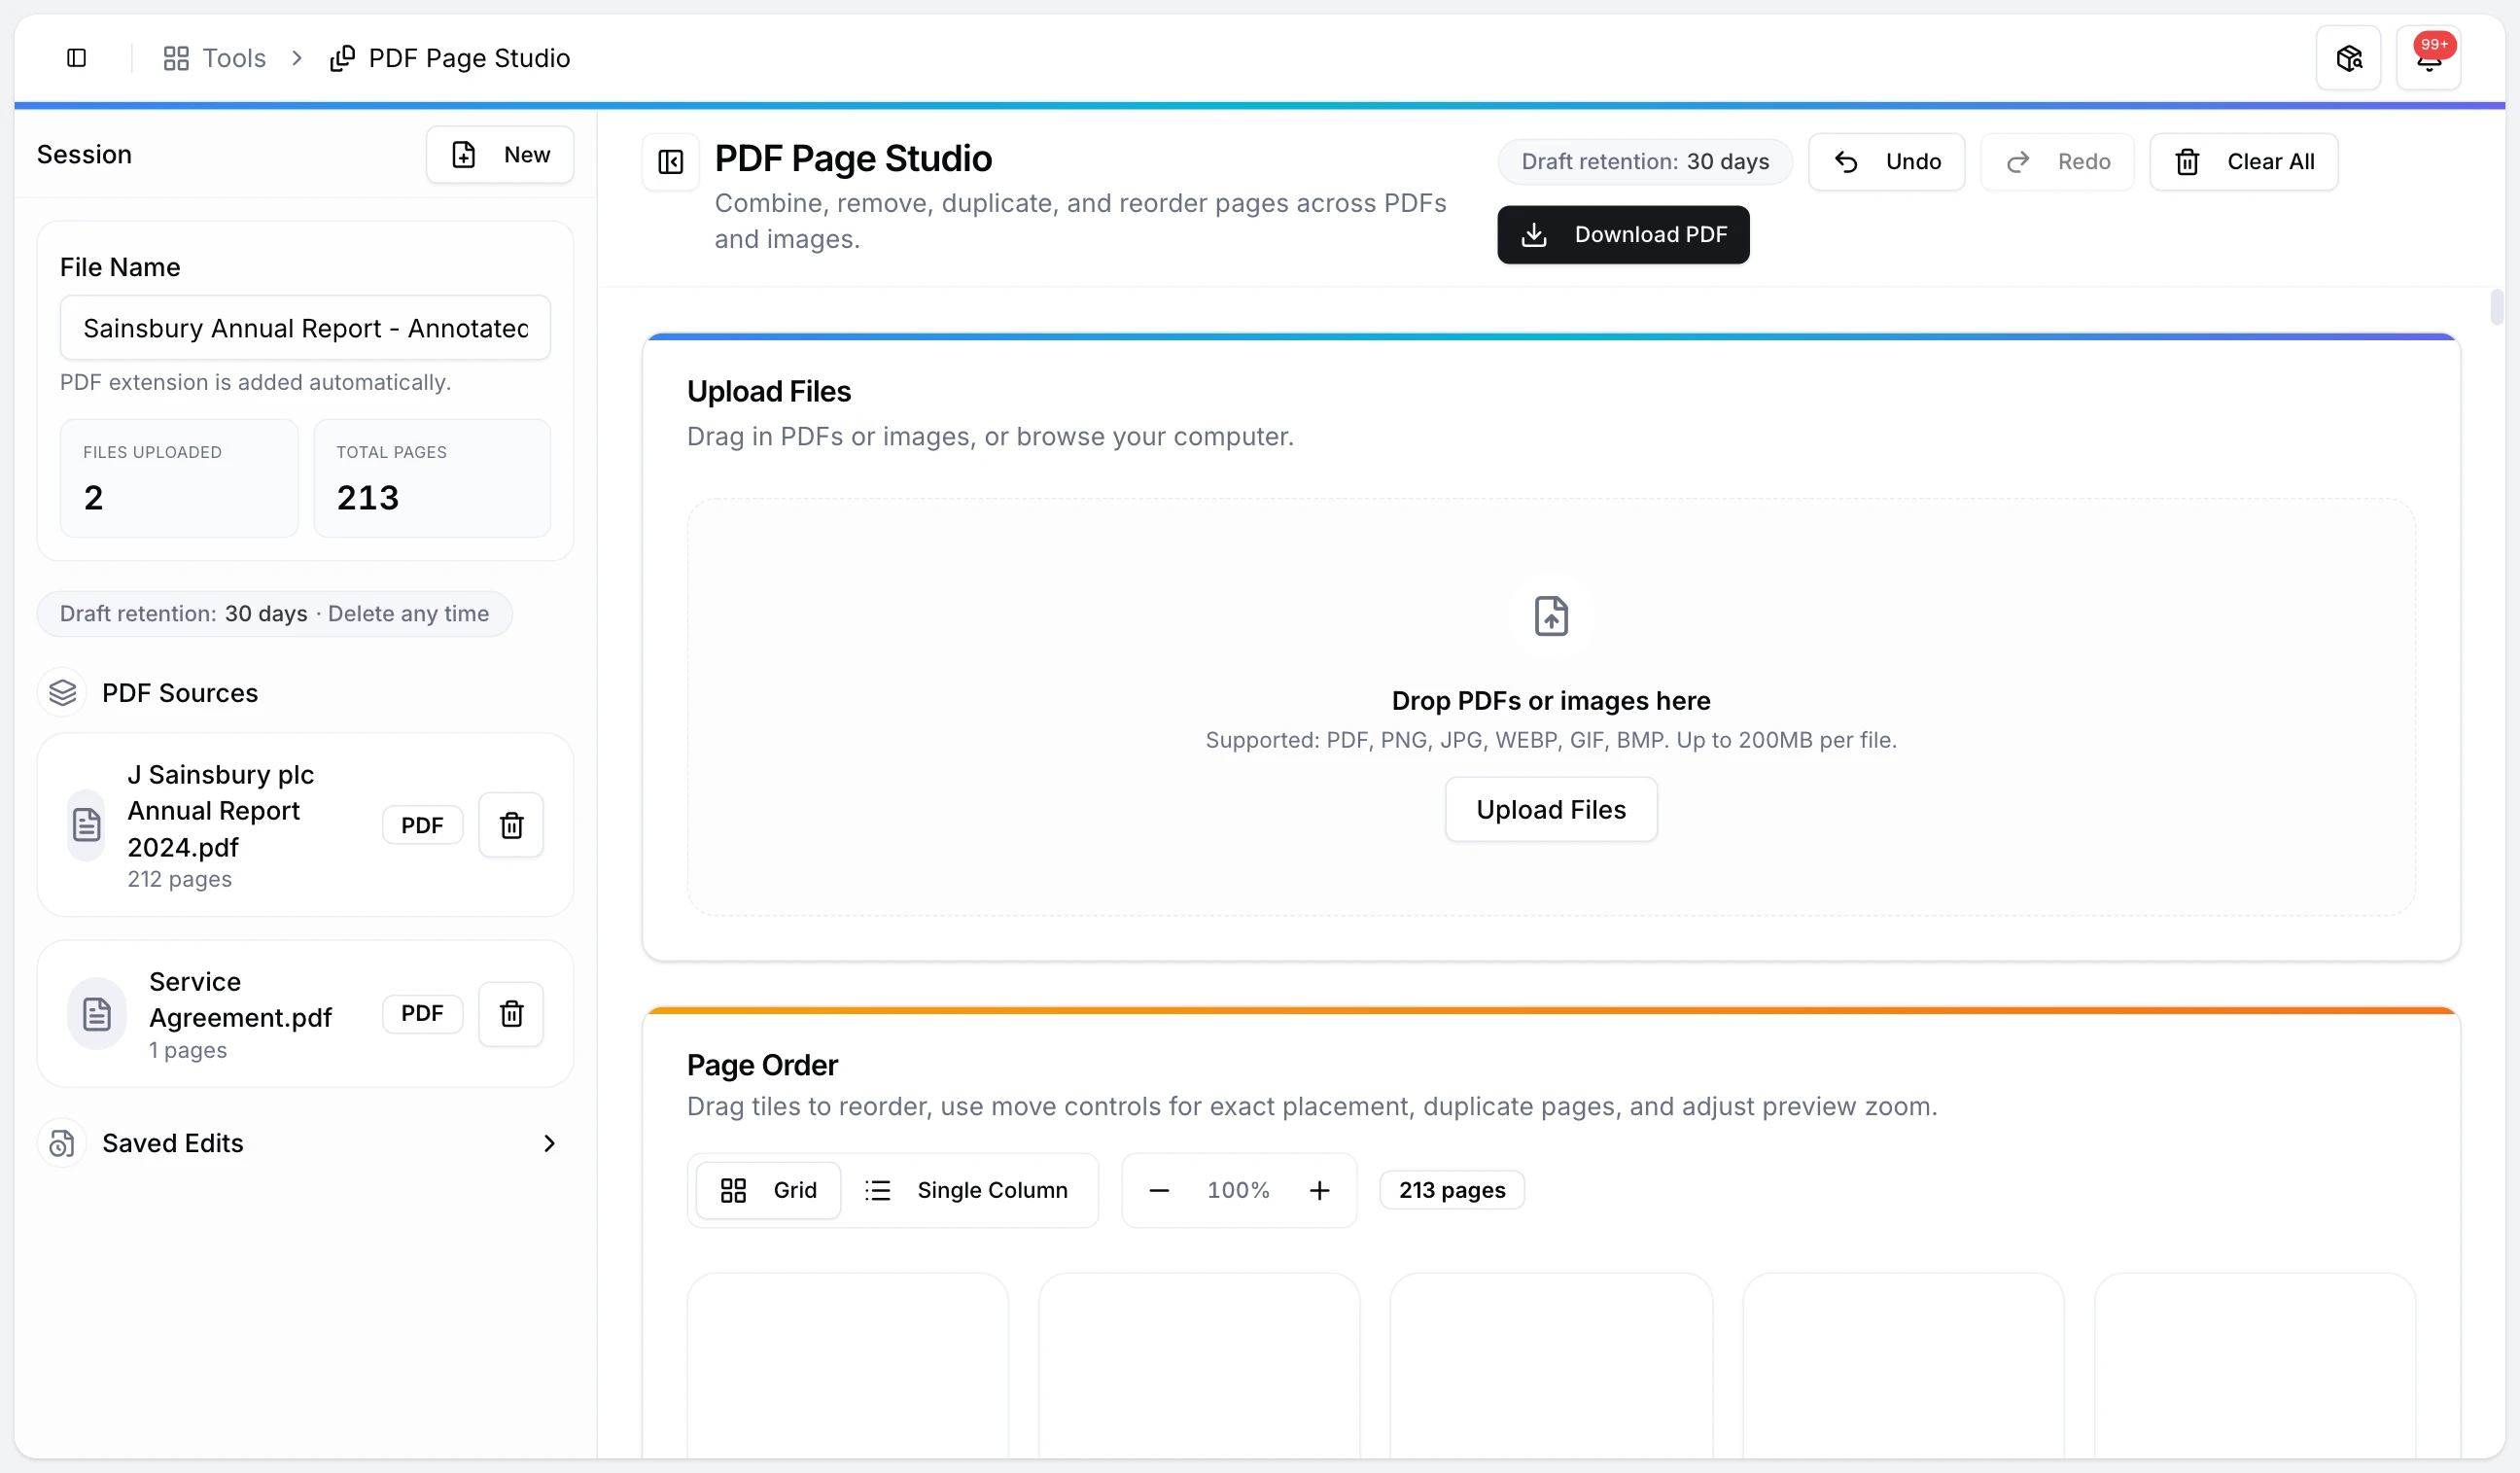The width and height of the screenshot is (2520, 1473).
Task: Click the third page thumbnail tile
Action: click(1551, 1365)
